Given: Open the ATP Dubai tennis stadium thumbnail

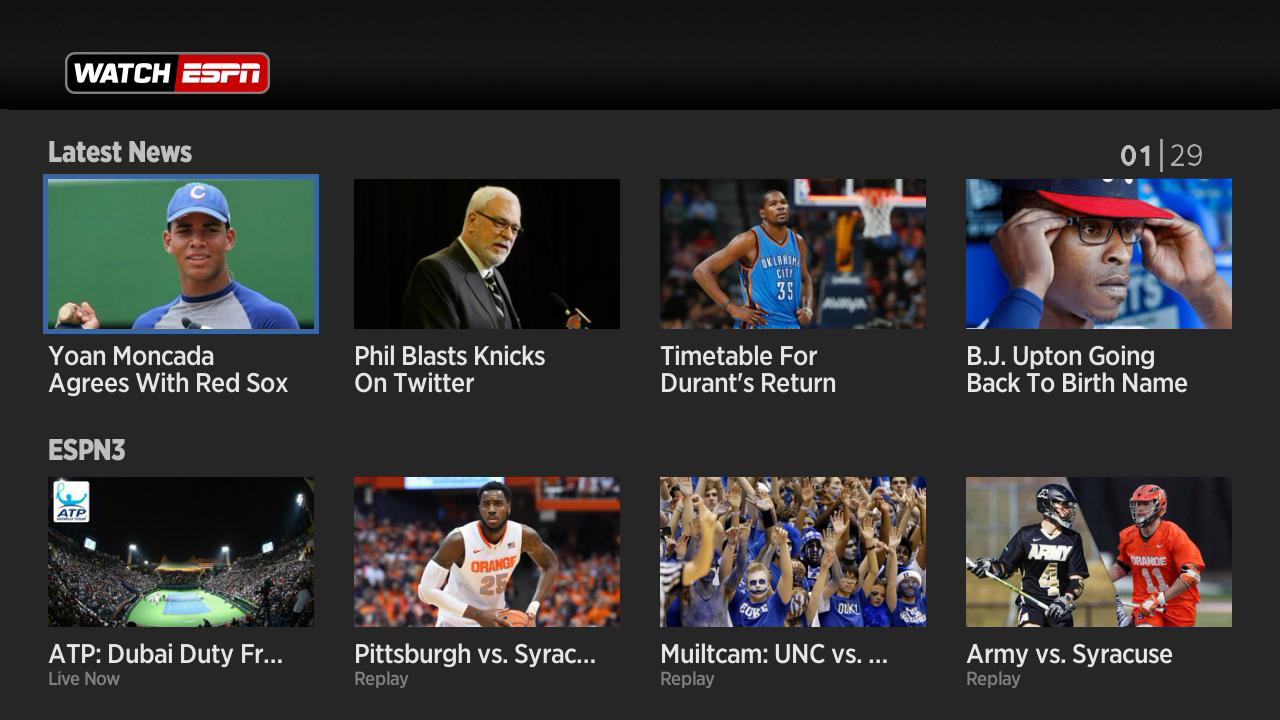Looking at the screenshot, I should click(x=181, y=552).
